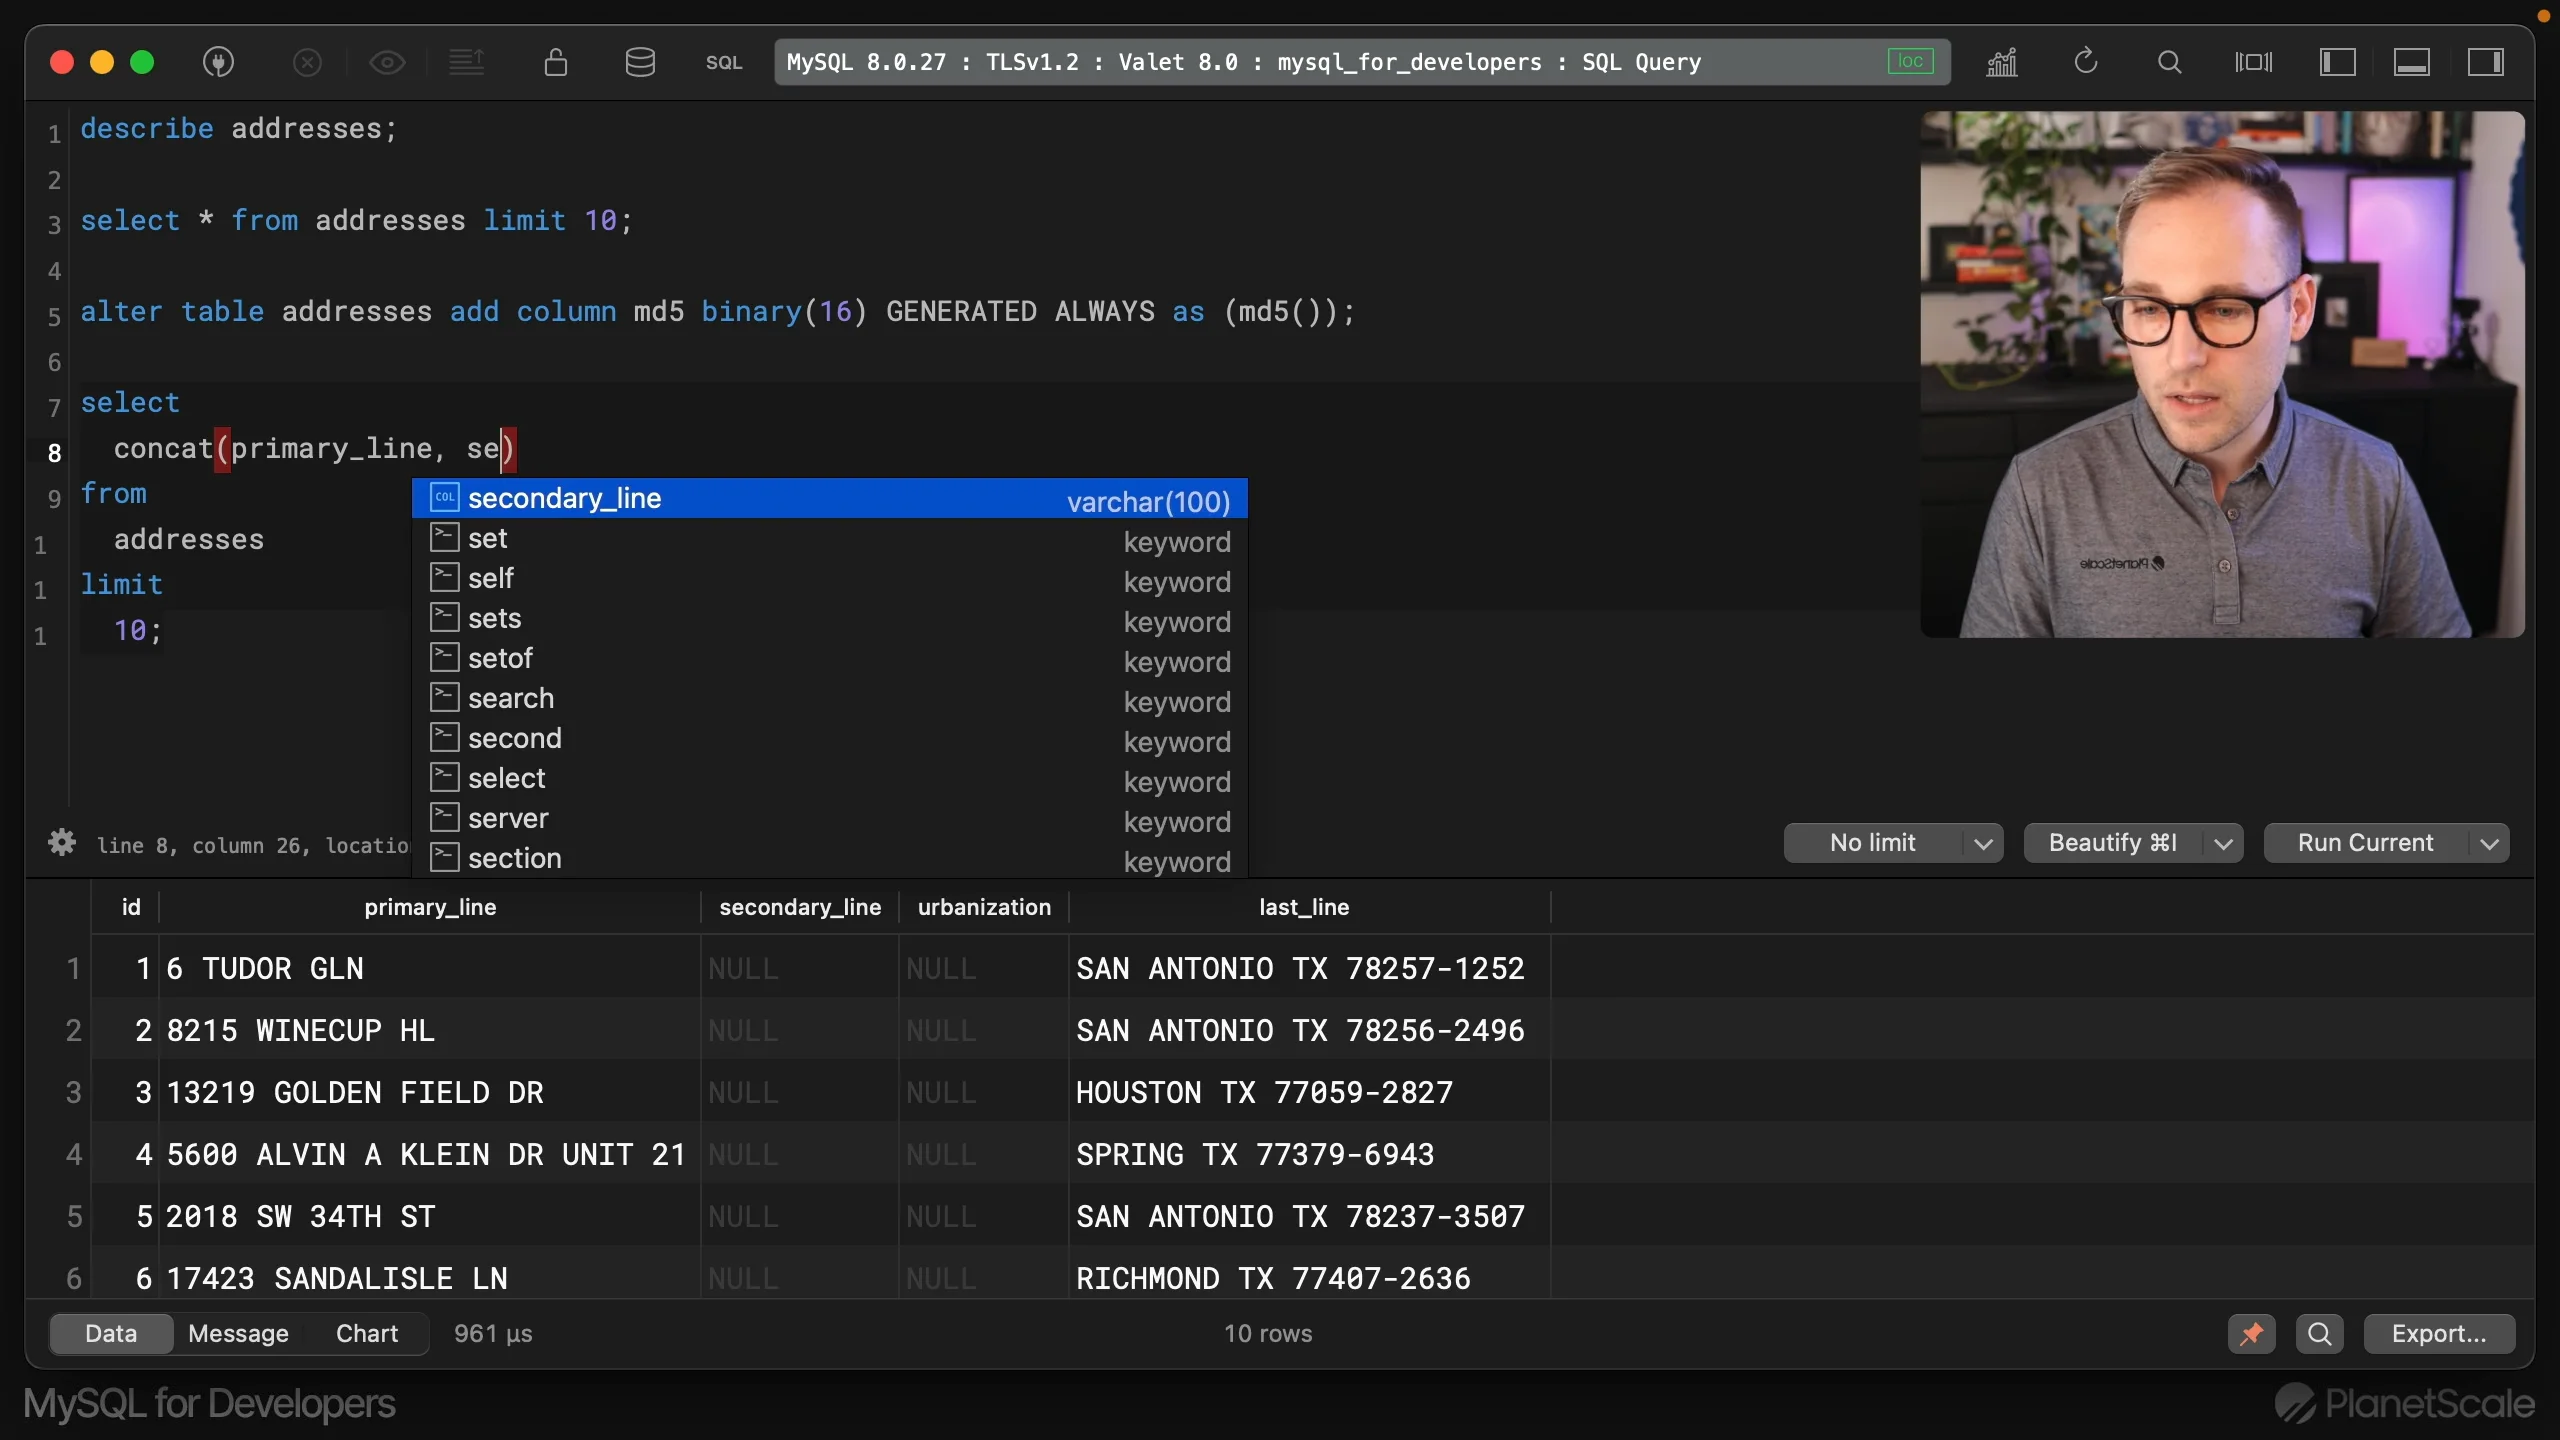This screenshot has height=1440, width=2560.
Task: Open the Run Current dropdown arrow
Action: tap(2490, 843)
